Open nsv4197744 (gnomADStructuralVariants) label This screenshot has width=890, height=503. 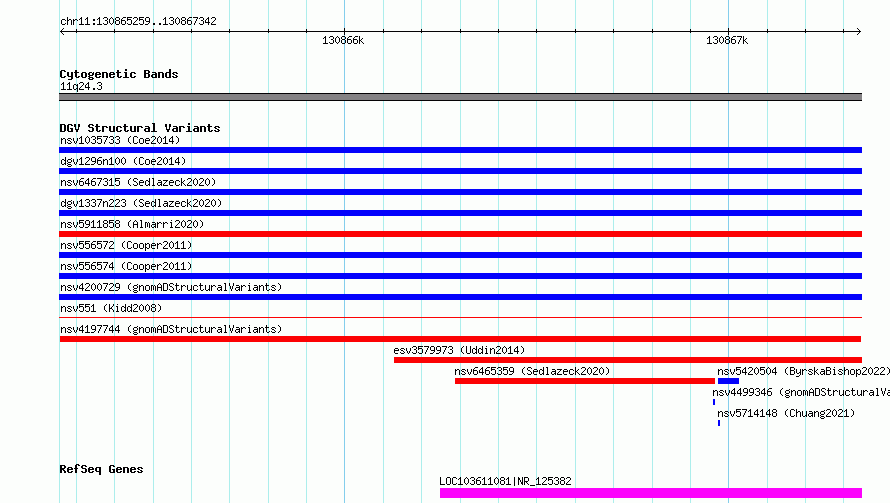tap(171, 329)
